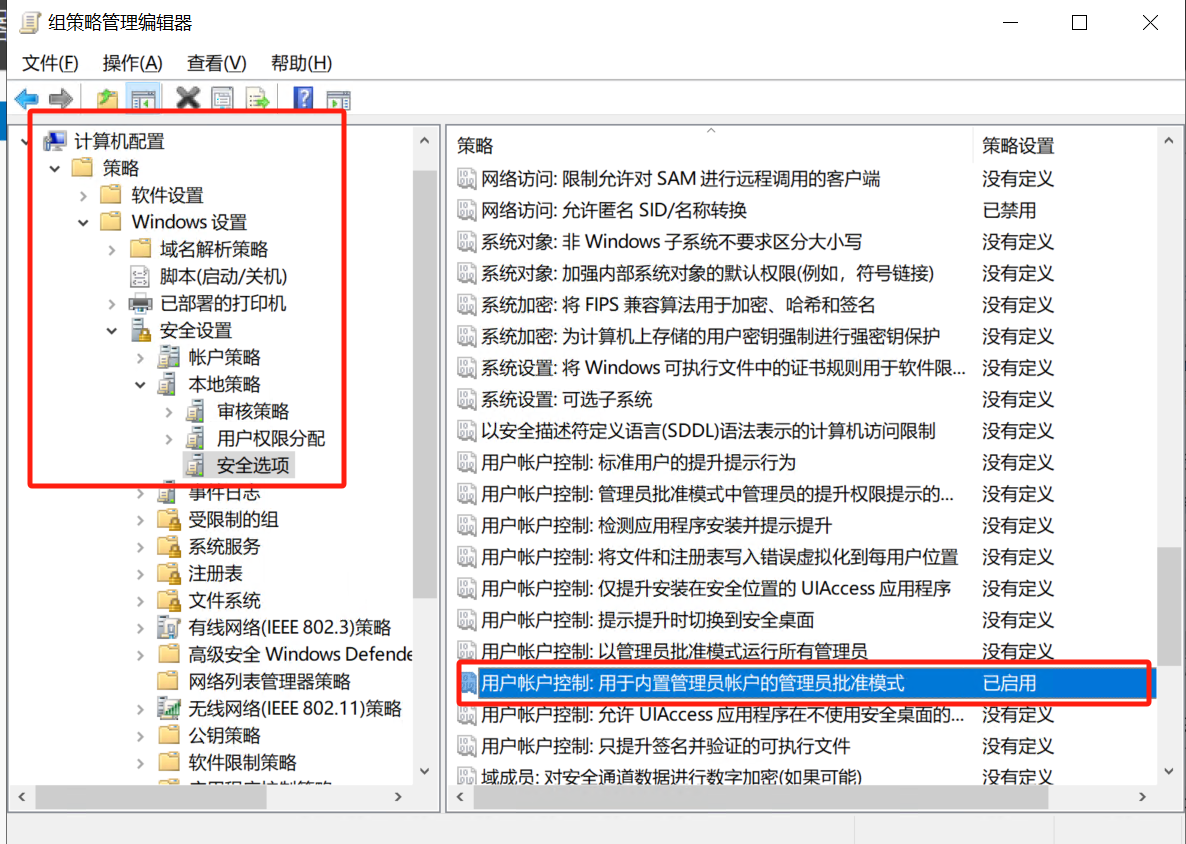Image resolution: width=1186 pixels, height=844 pixels.
Task: Click the blue Help question mark icon
Action: tap(303, 99)
